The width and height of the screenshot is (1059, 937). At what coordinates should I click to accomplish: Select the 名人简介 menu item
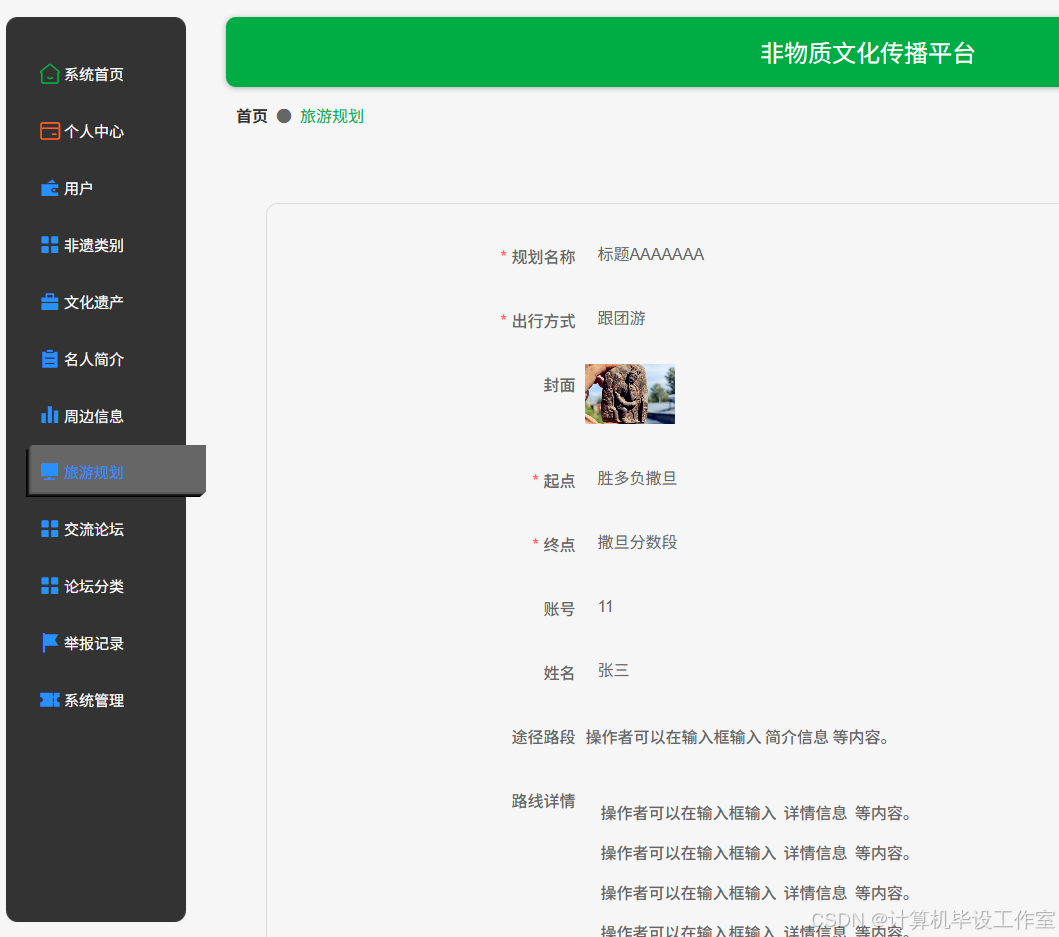(x=96, y=359)
